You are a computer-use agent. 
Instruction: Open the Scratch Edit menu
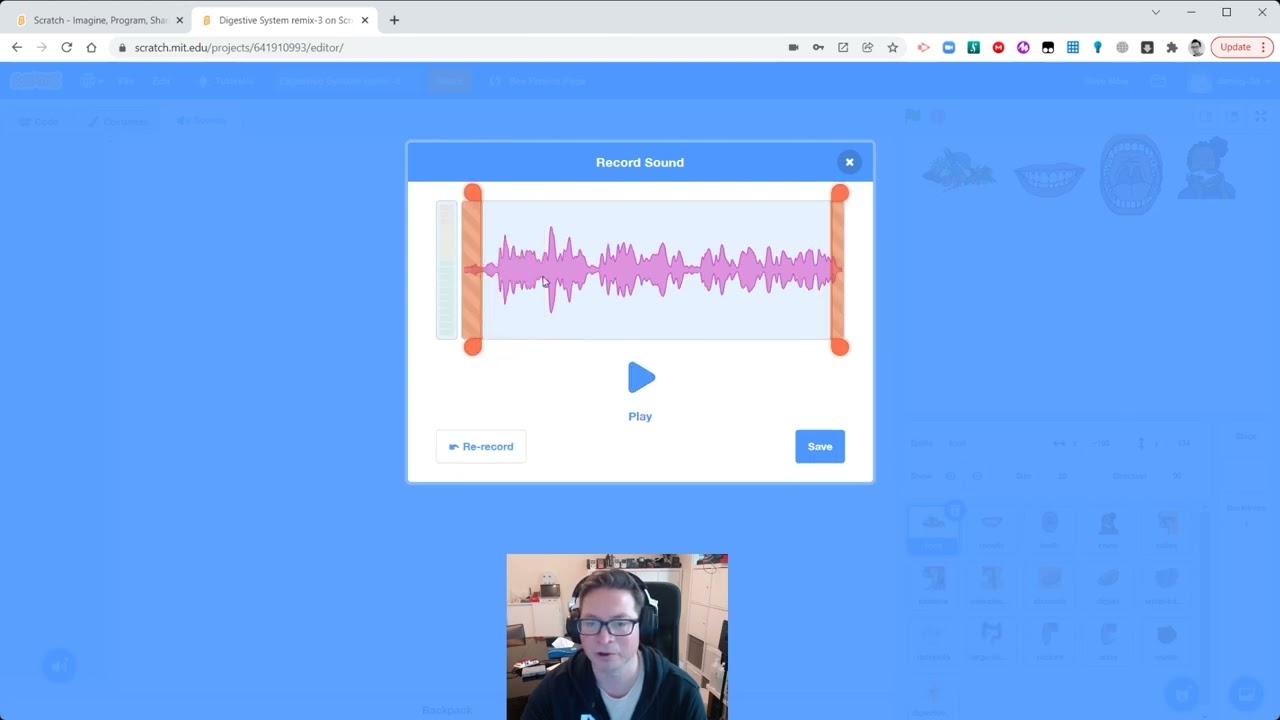click(161, 81)
